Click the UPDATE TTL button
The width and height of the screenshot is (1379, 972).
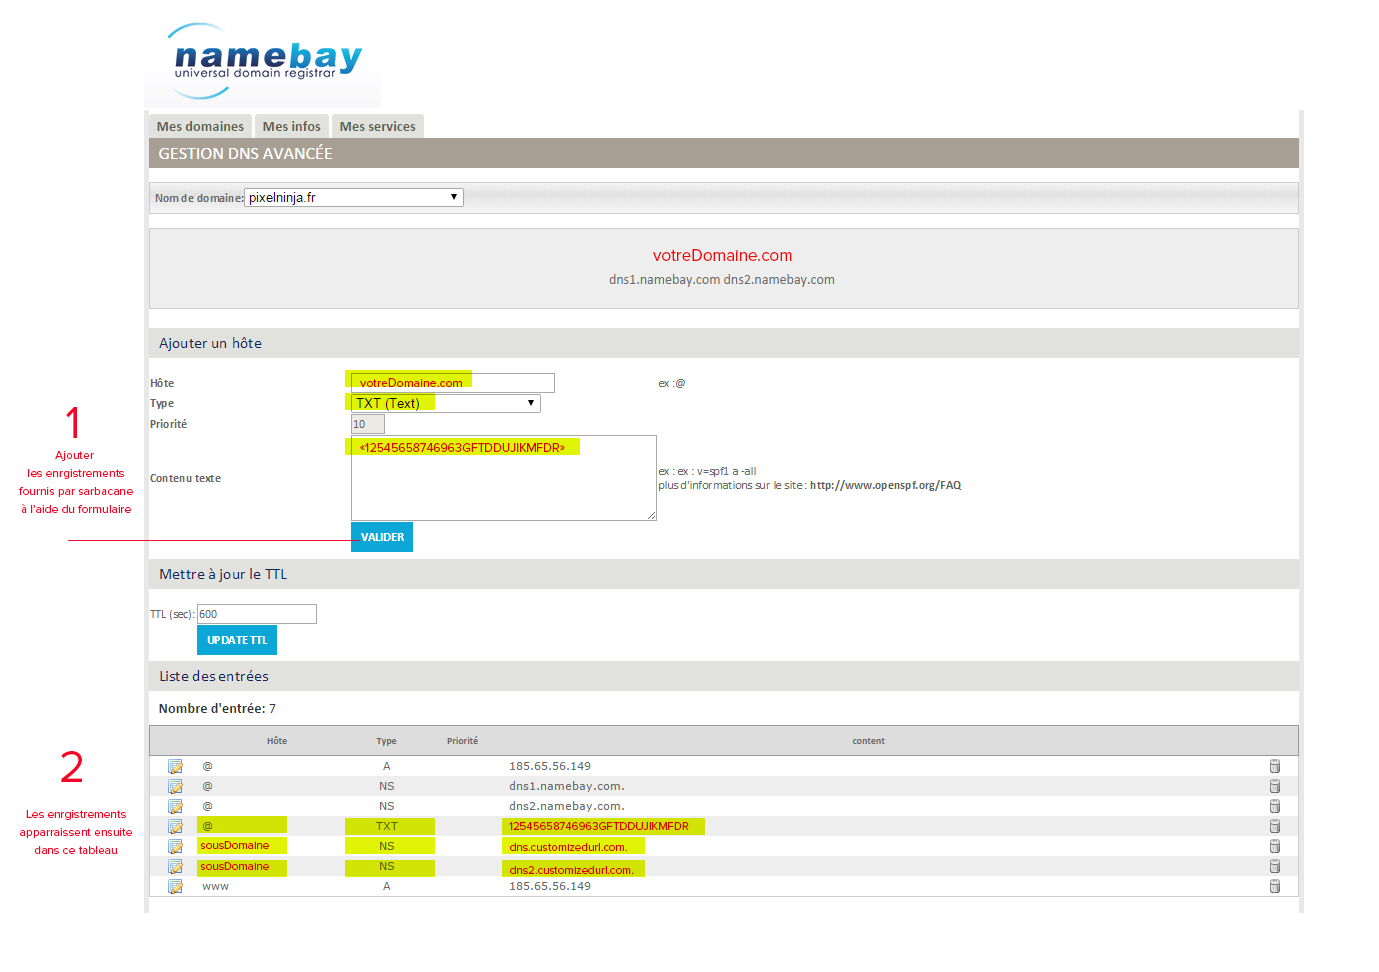(x=237, y=640)
